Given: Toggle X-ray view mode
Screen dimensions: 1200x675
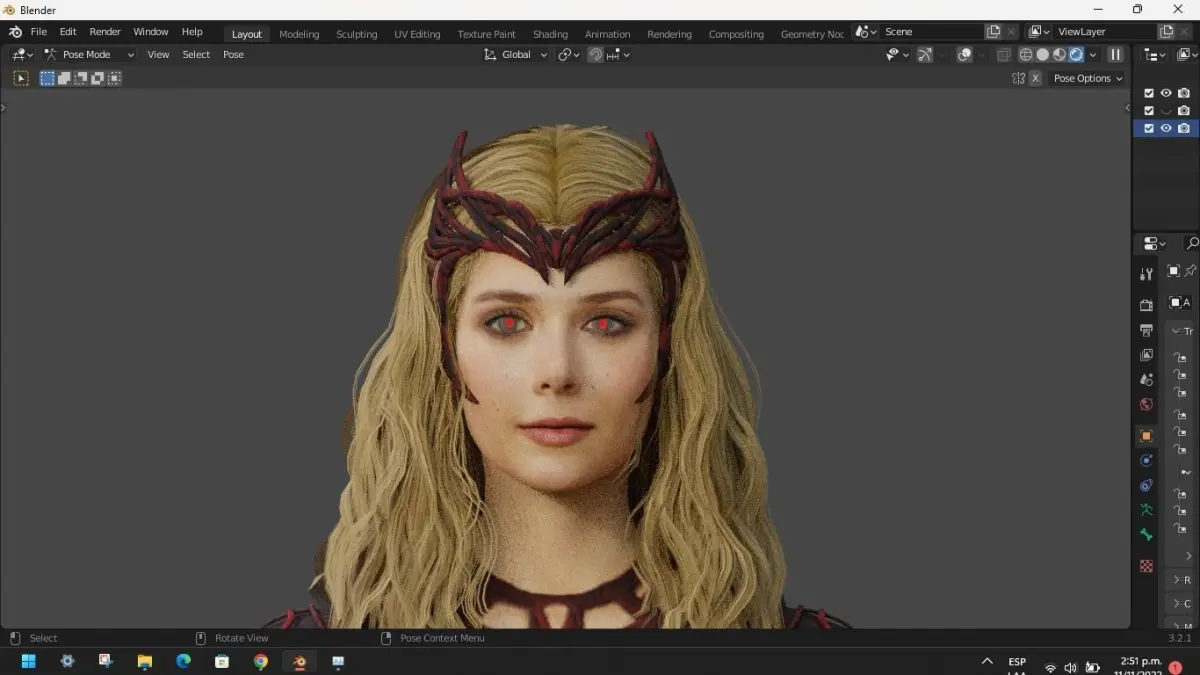Looking at the screenshot, I should pos(1004,55).
